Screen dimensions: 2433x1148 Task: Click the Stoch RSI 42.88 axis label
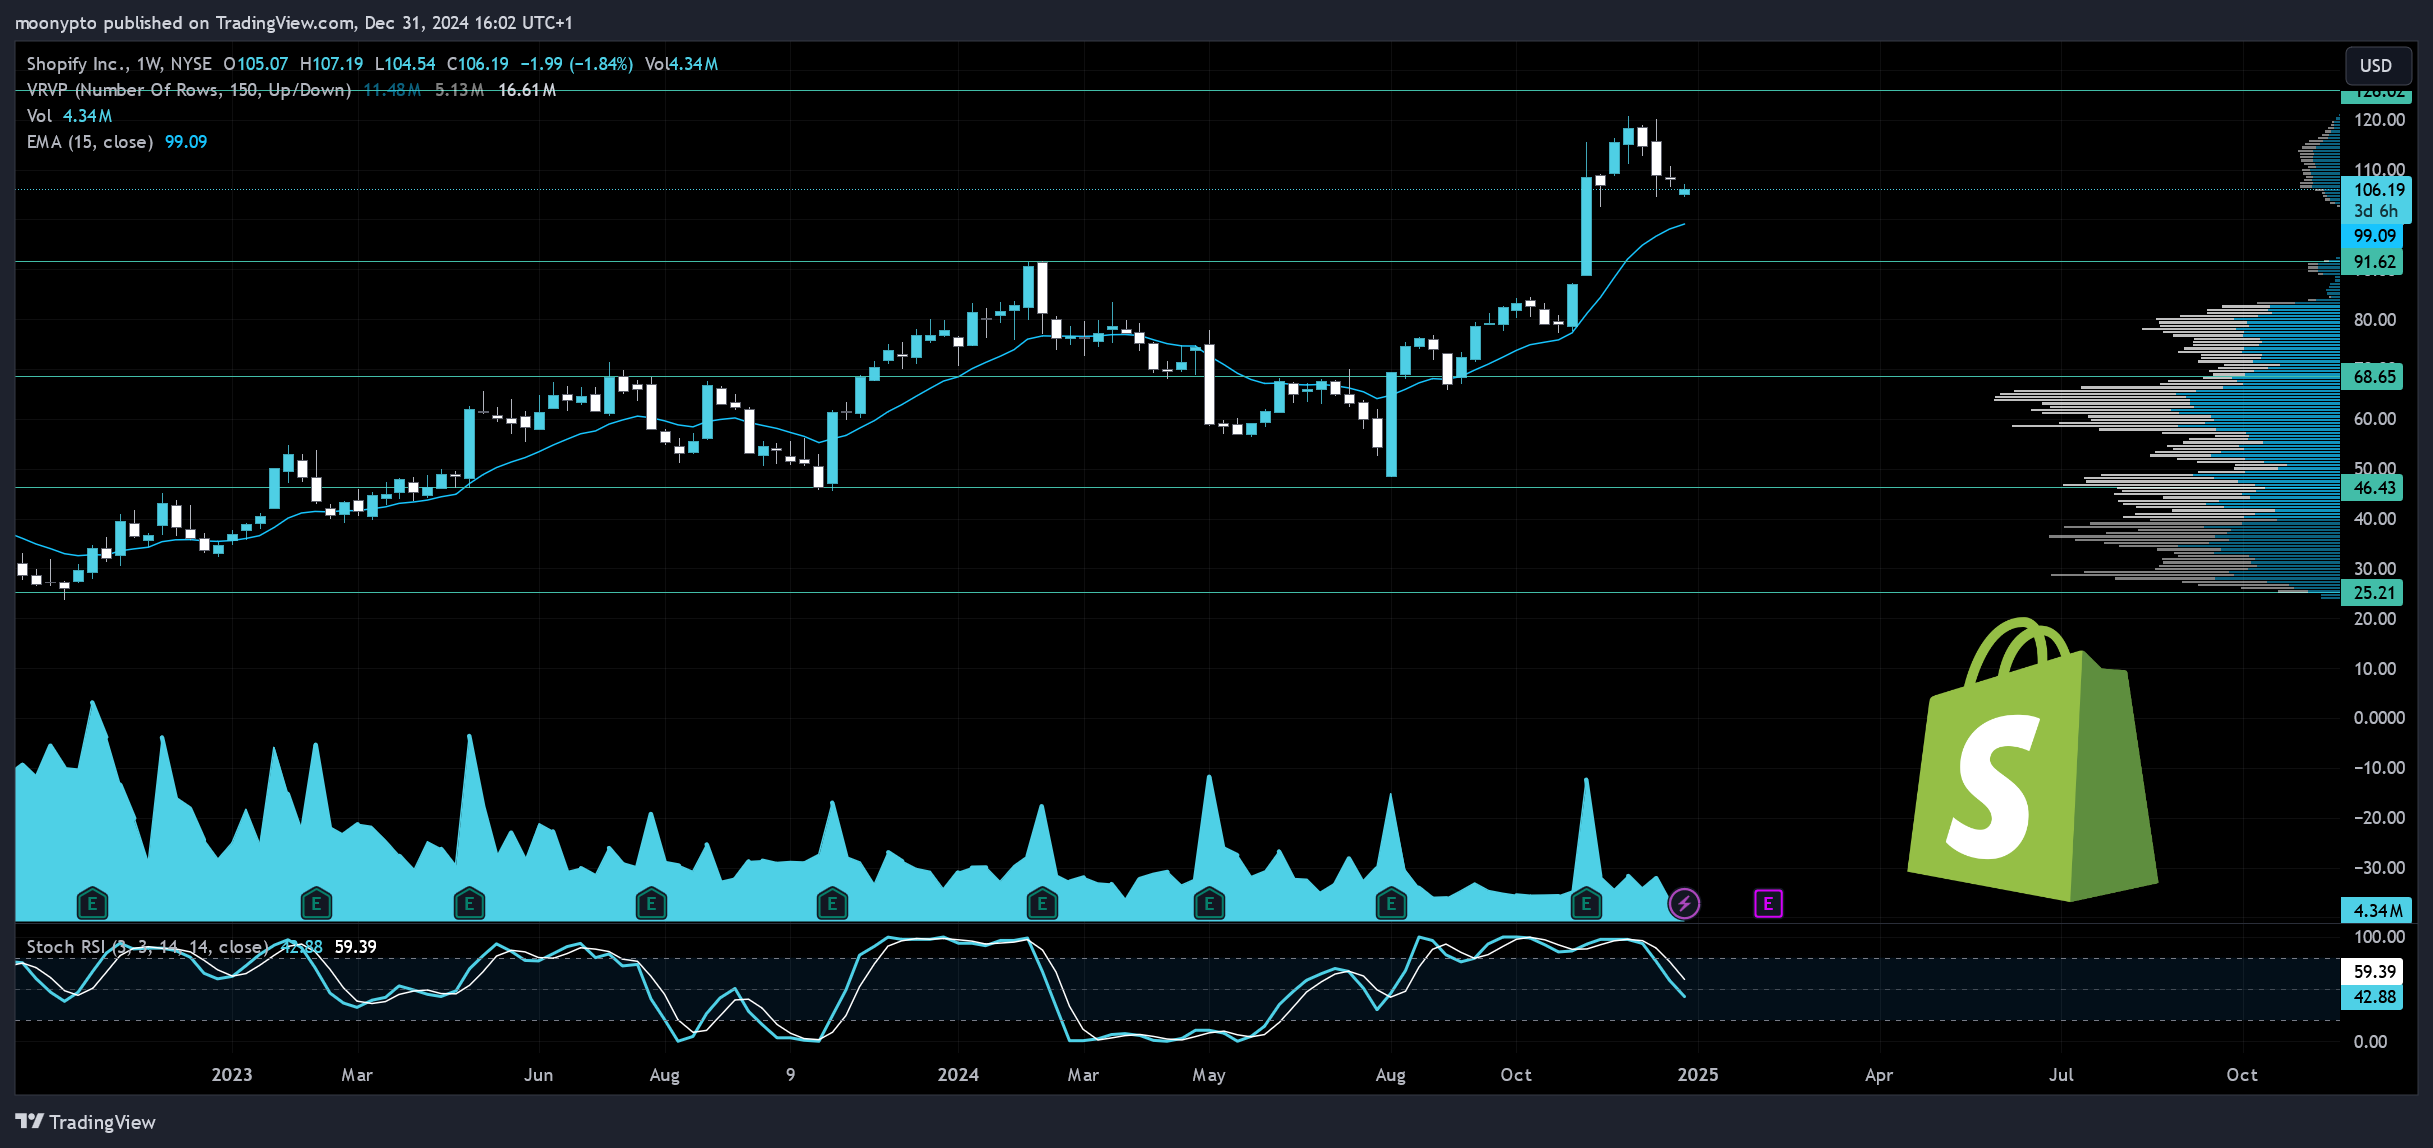(2374, 997)
